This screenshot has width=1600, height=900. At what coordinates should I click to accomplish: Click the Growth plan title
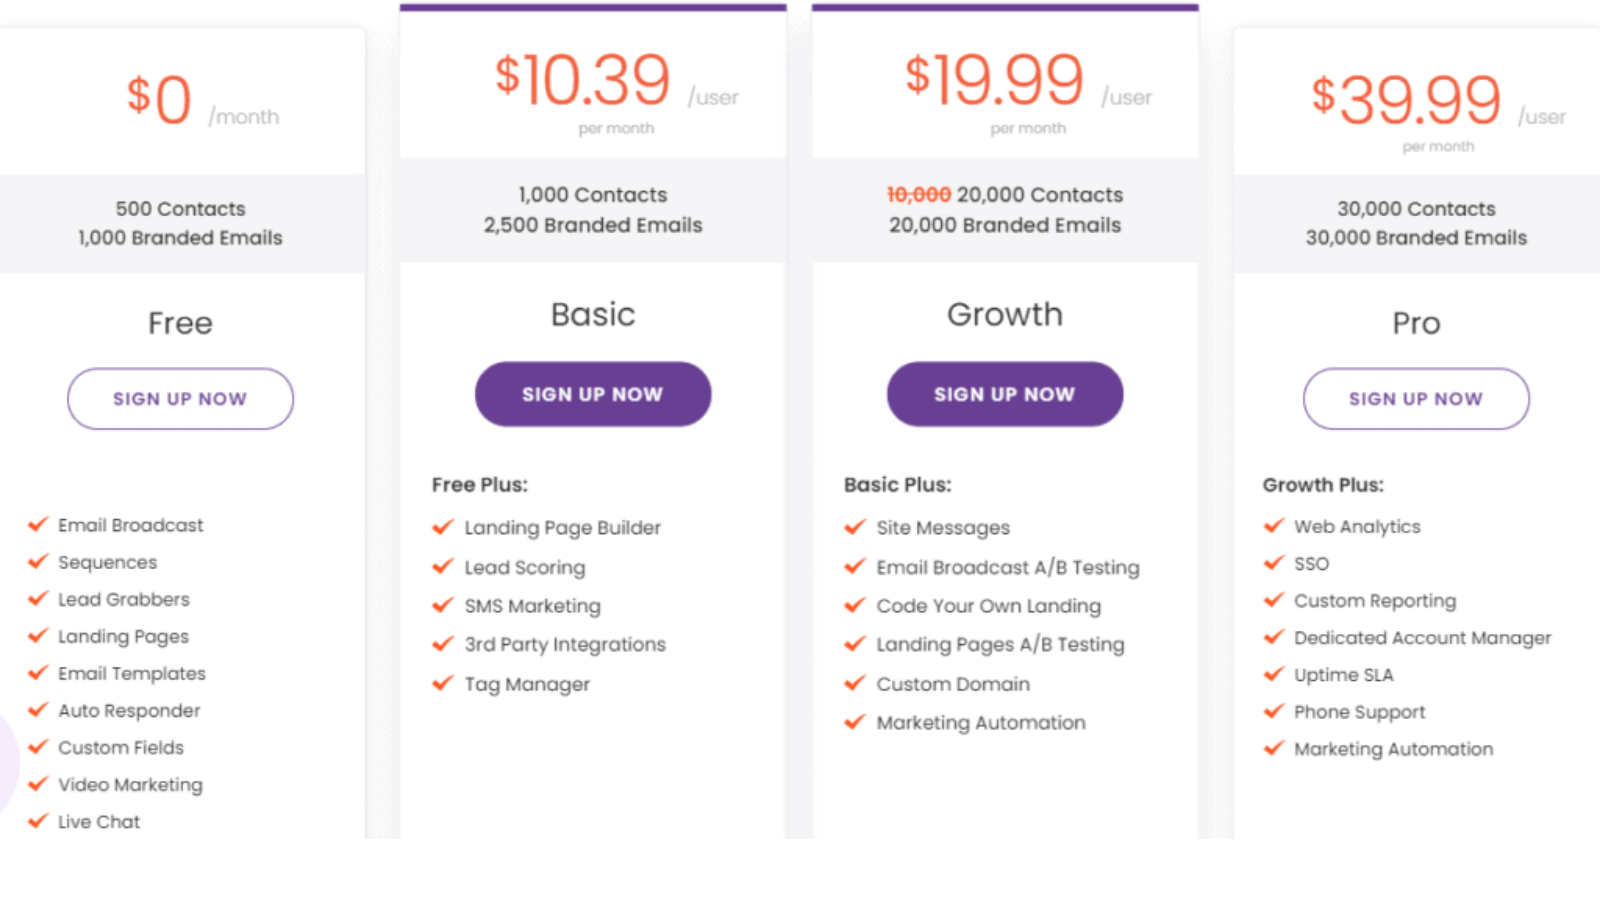coord(1005,314)
